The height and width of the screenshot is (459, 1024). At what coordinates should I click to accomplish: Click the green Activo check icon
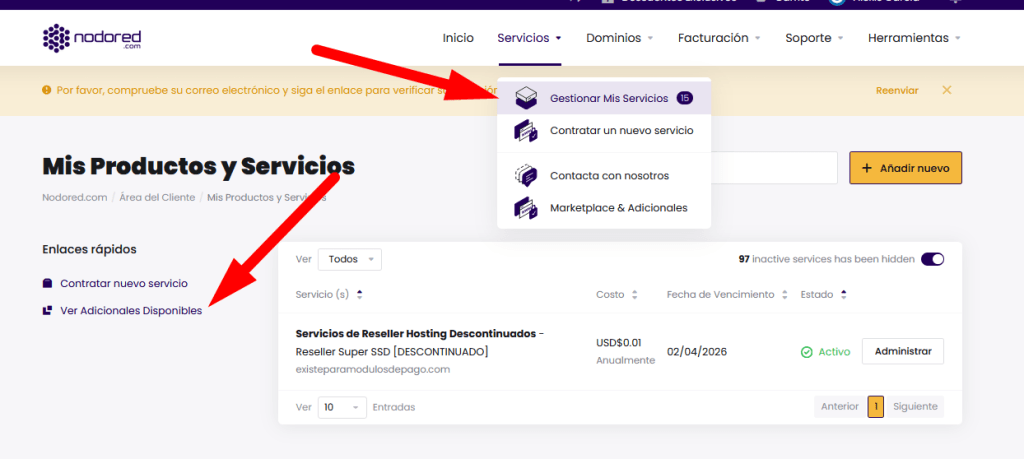tap(807, 352)
